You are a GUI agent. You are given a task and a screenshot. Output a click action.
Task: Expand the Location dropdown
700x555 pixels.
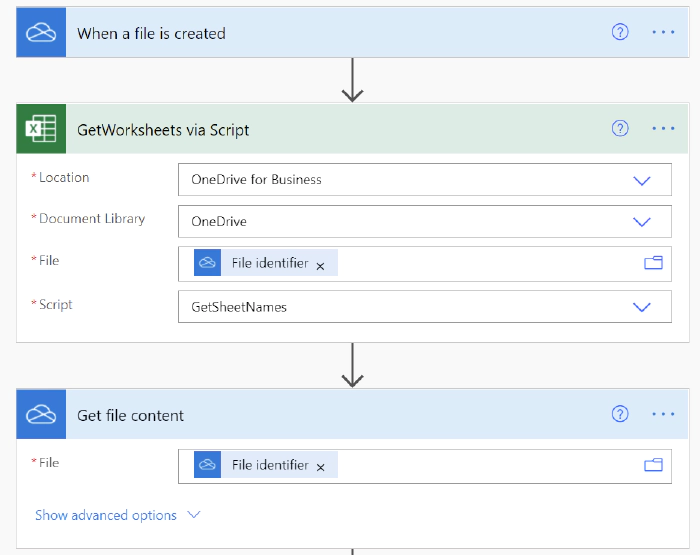(642, 180)
